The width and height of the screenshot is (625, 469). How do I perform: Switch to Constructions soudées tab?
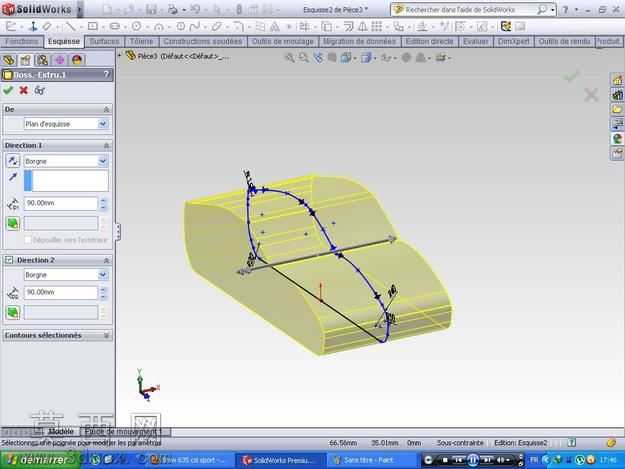(x=203, y=41)
